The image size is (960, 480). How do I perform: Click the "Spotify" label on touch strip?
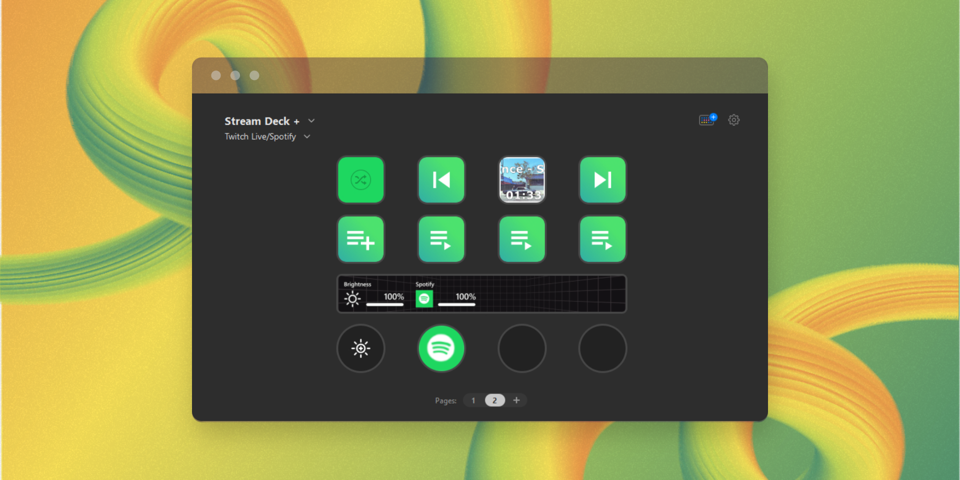tap(425, 284)
